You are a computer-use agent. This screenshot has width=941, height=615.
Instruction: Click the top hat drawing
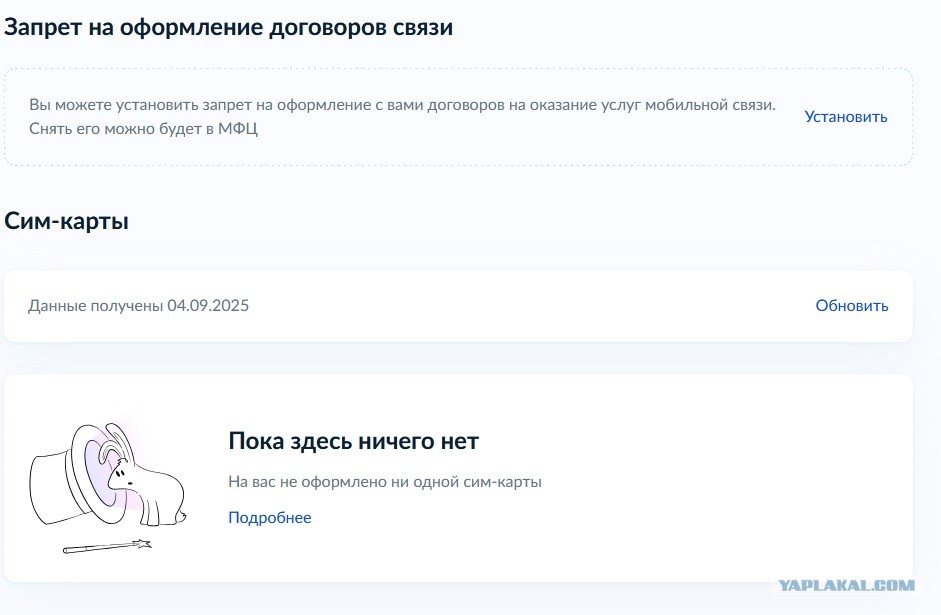(x=76, y=474)
